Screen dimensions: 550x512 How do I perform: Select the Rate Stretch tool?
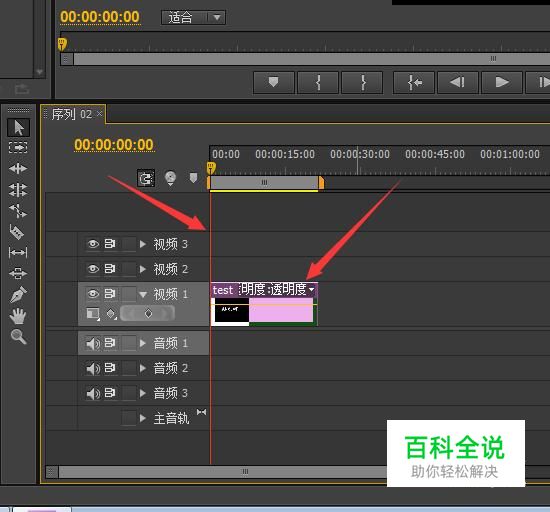18,211
